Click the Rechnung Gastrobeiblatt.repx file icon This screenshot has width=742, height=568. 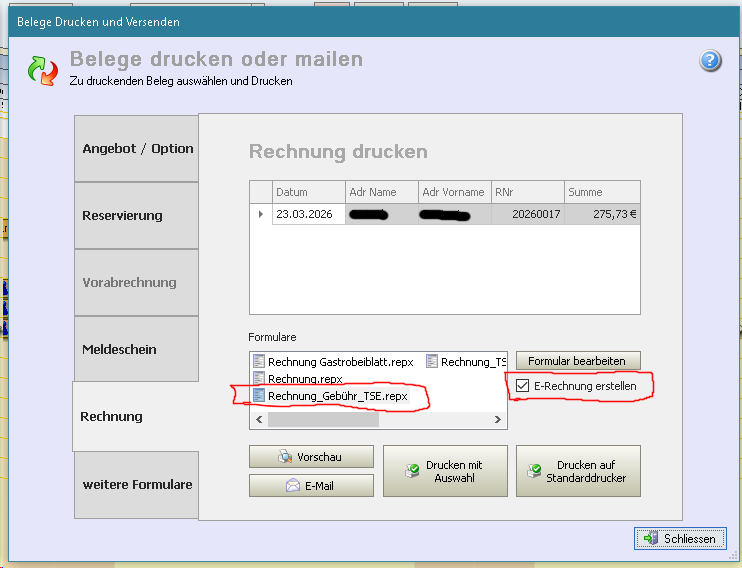[259, 362]
